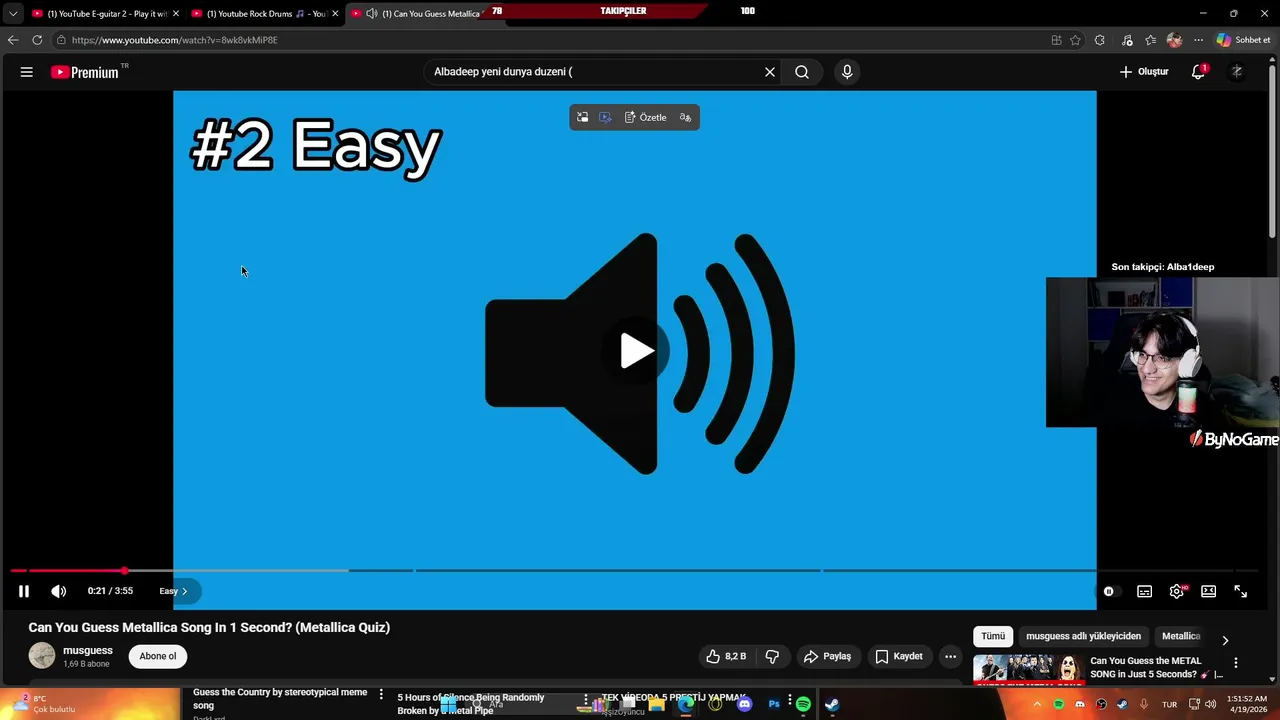Open the YouTube account avatar menu

click(1237, 72)
